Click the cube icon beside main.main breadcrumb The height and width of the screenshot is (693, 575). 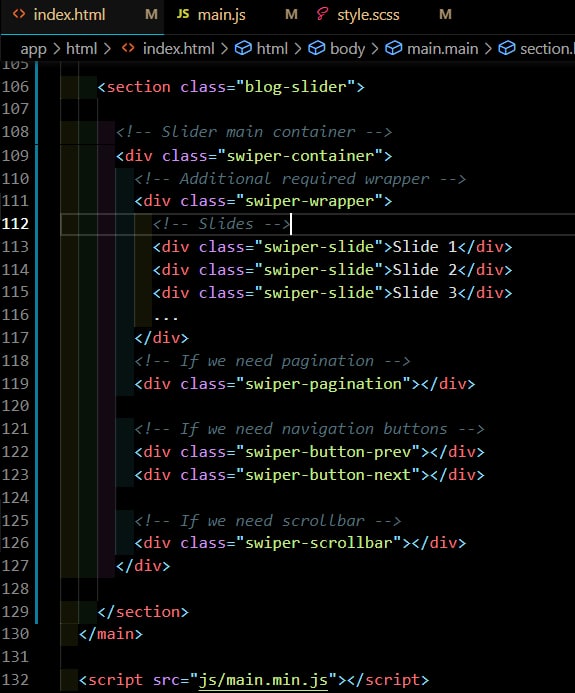point(393,48)
